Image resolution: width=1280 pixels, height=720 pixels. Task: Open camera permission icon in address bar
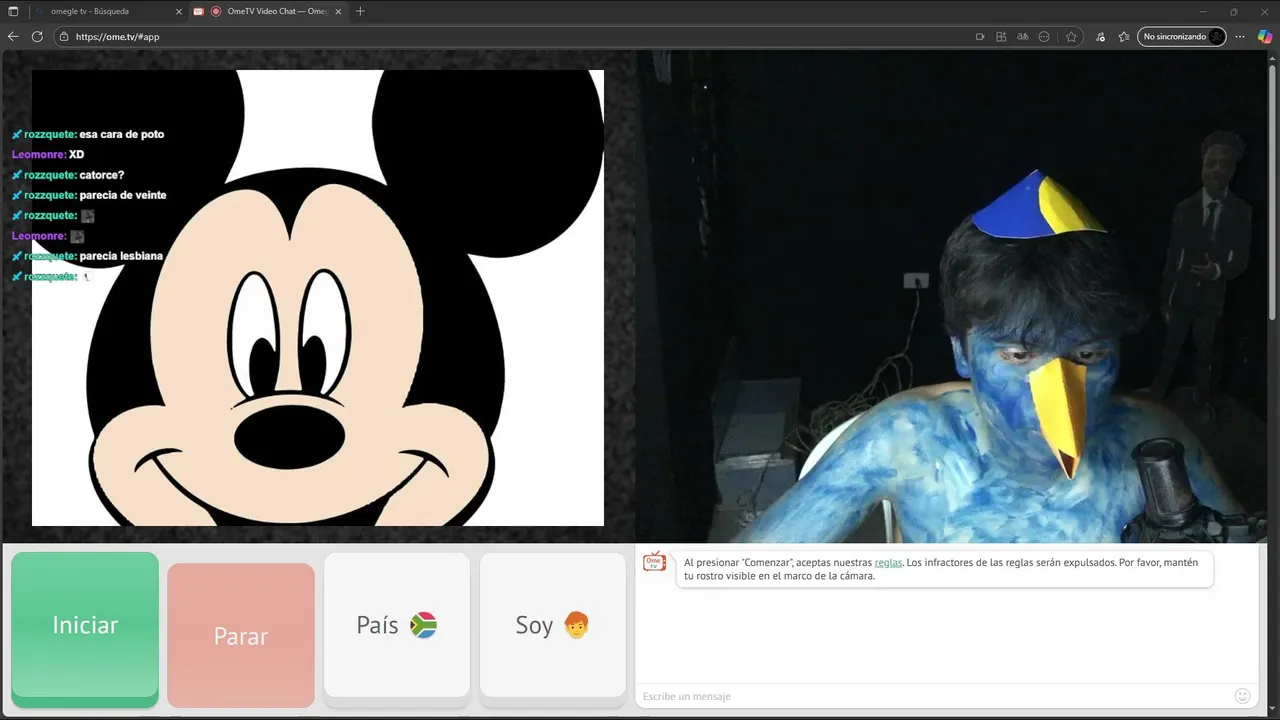tap(980, 36)
